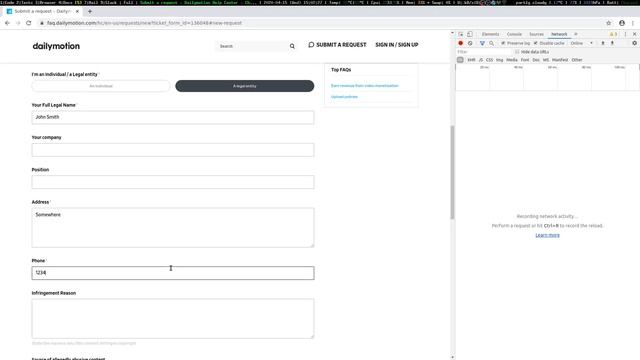Screen dimensions: 640x360
Task: Filter network requests by JS
Action: 481,60
